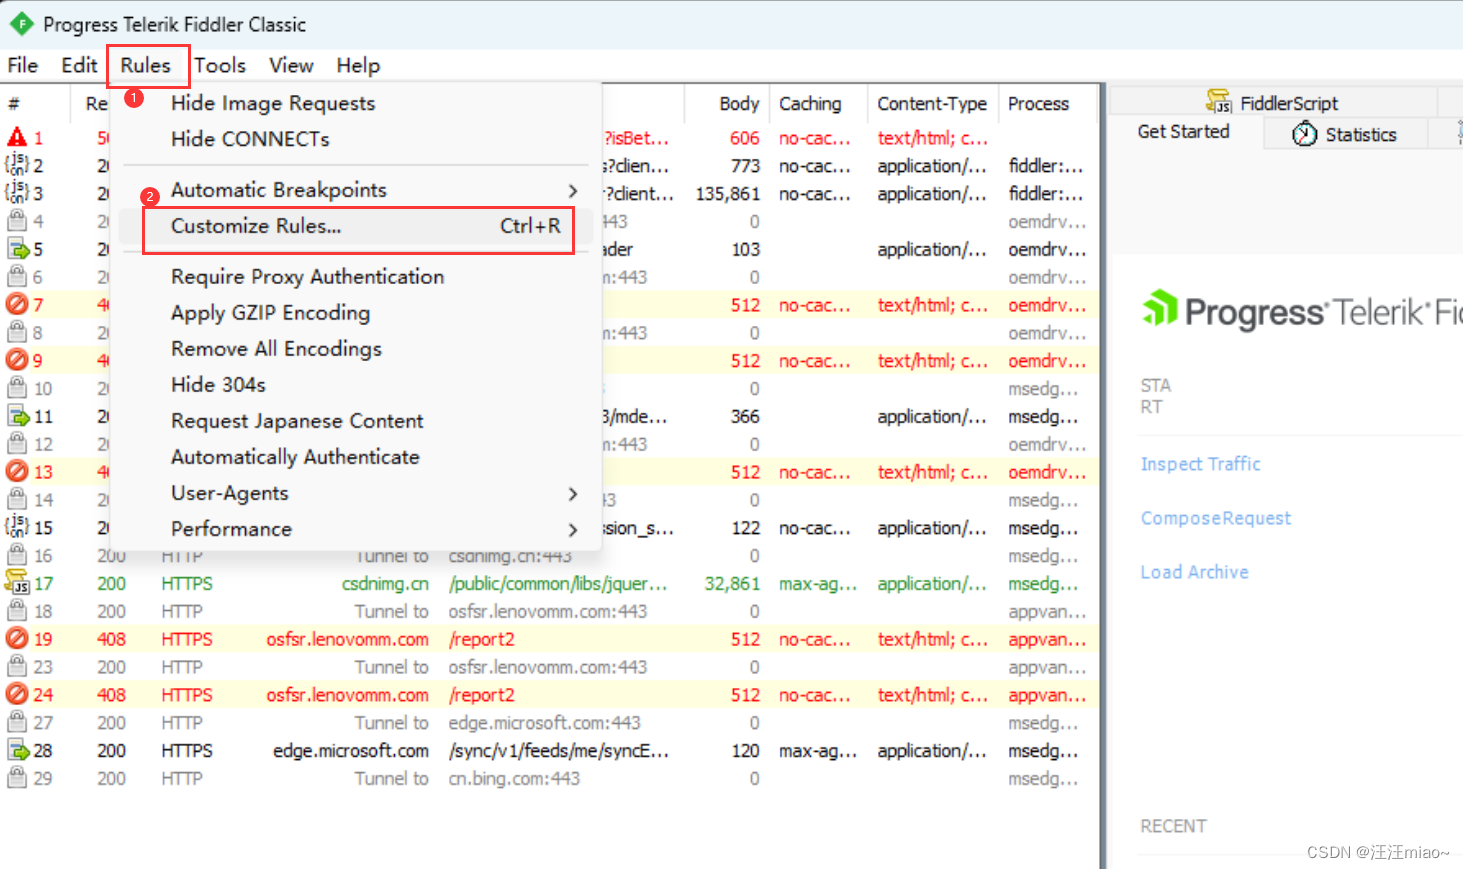Viewport: 1465px width, 869px height.
Task: Expand Automatic Breakpoints submenu
Action: 355,190
